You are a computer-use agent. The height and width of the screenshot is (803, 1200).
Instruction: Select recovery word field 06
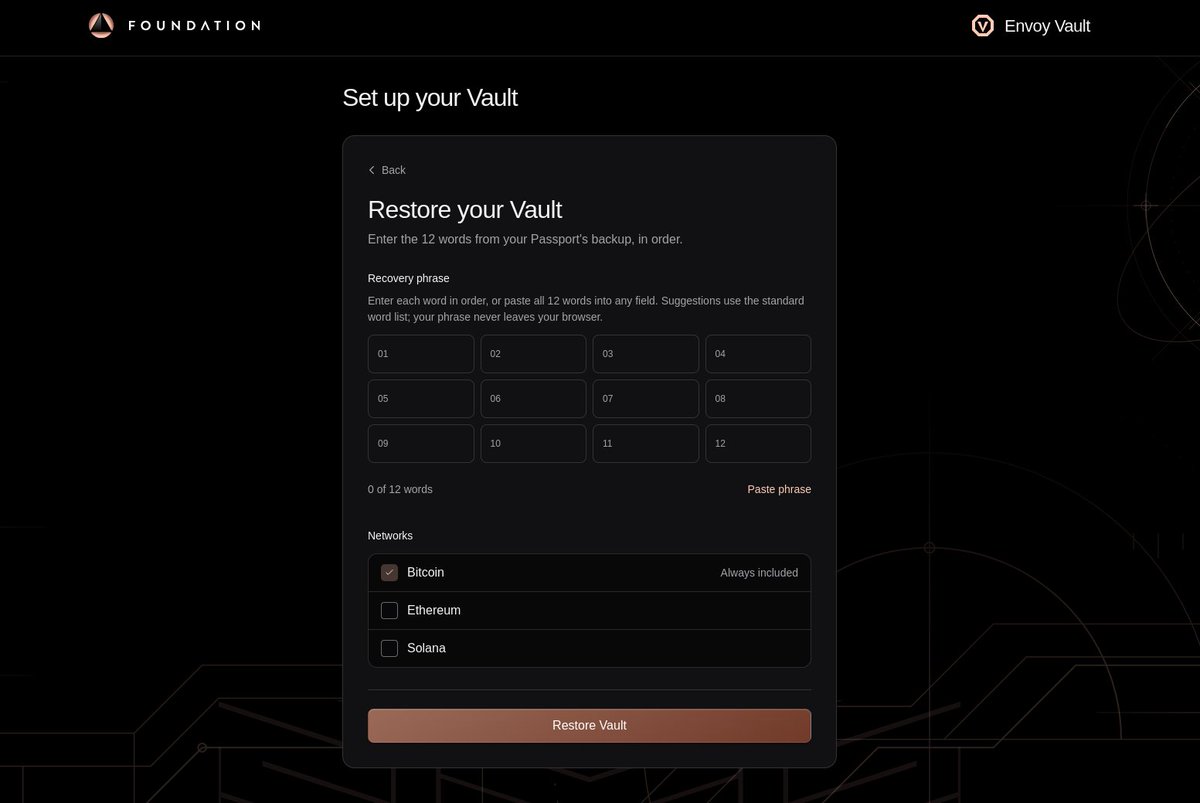point(533,398)
